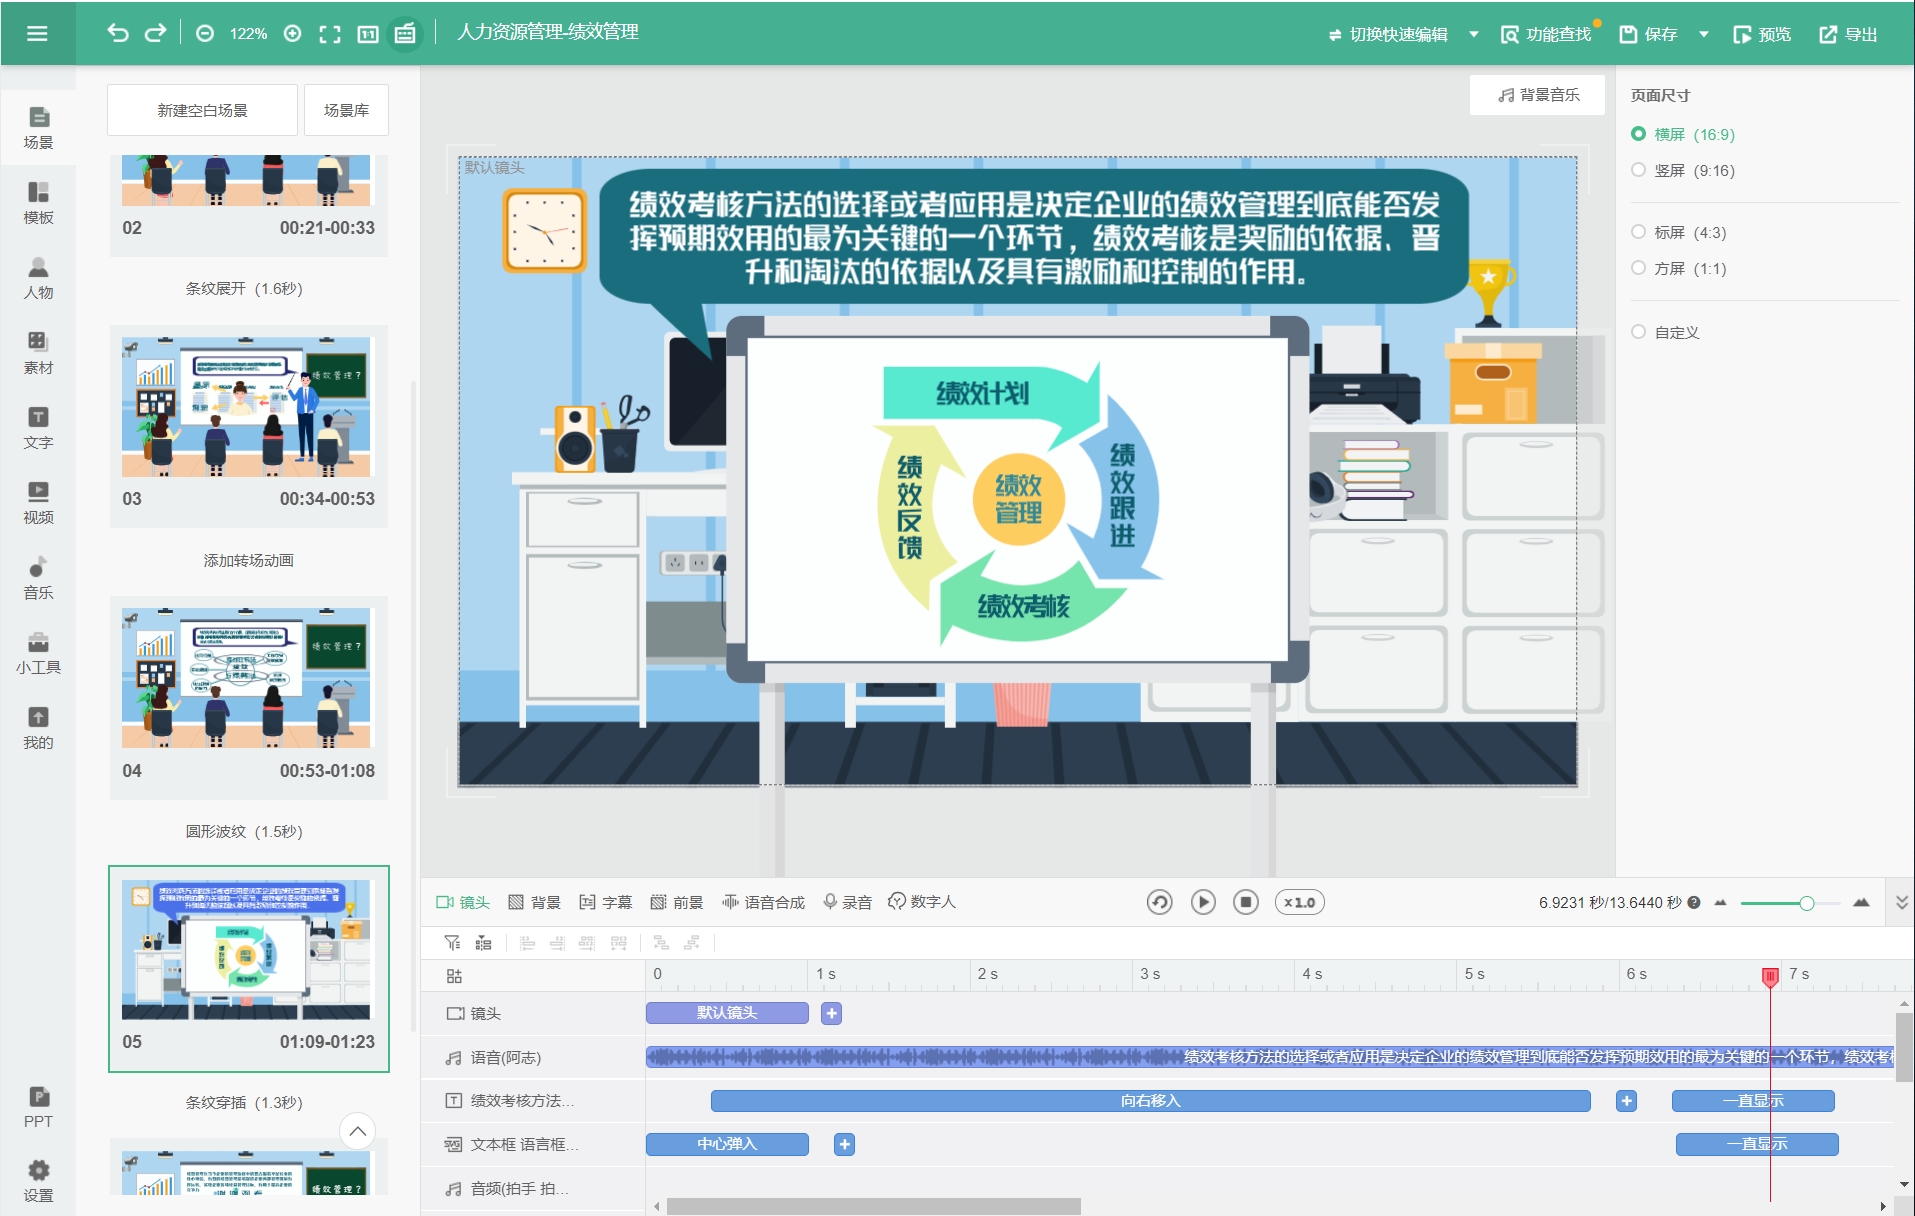
Task: Select 竖屏 (9:16) page size
Action: (1683, 170)
